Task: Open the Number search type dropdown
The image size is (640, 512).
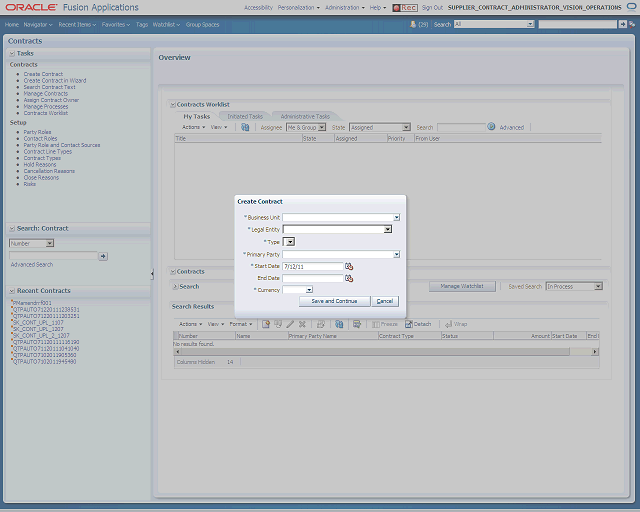Action: click(x=31, y=243)
